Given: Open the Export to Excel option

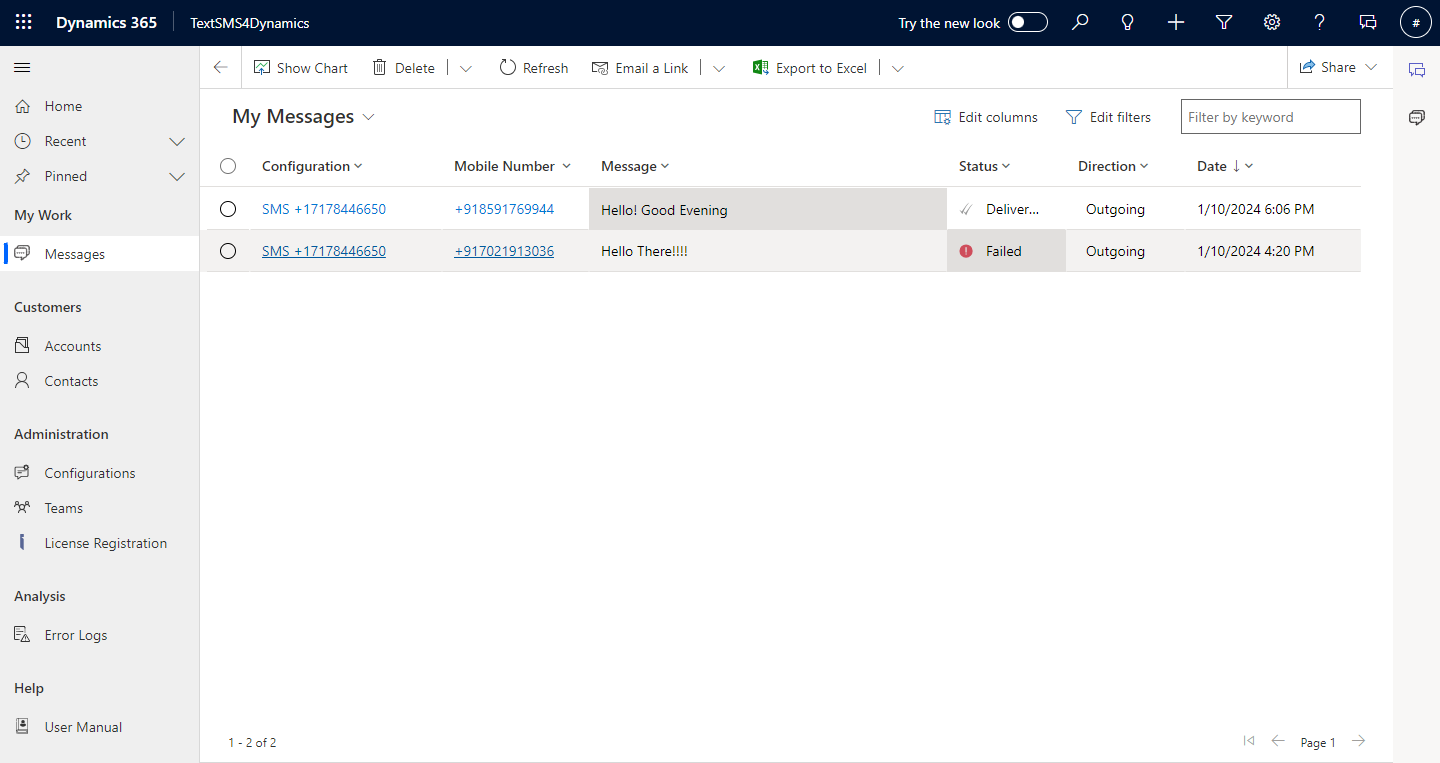Looking at the screenshot, I should (810, 67).
